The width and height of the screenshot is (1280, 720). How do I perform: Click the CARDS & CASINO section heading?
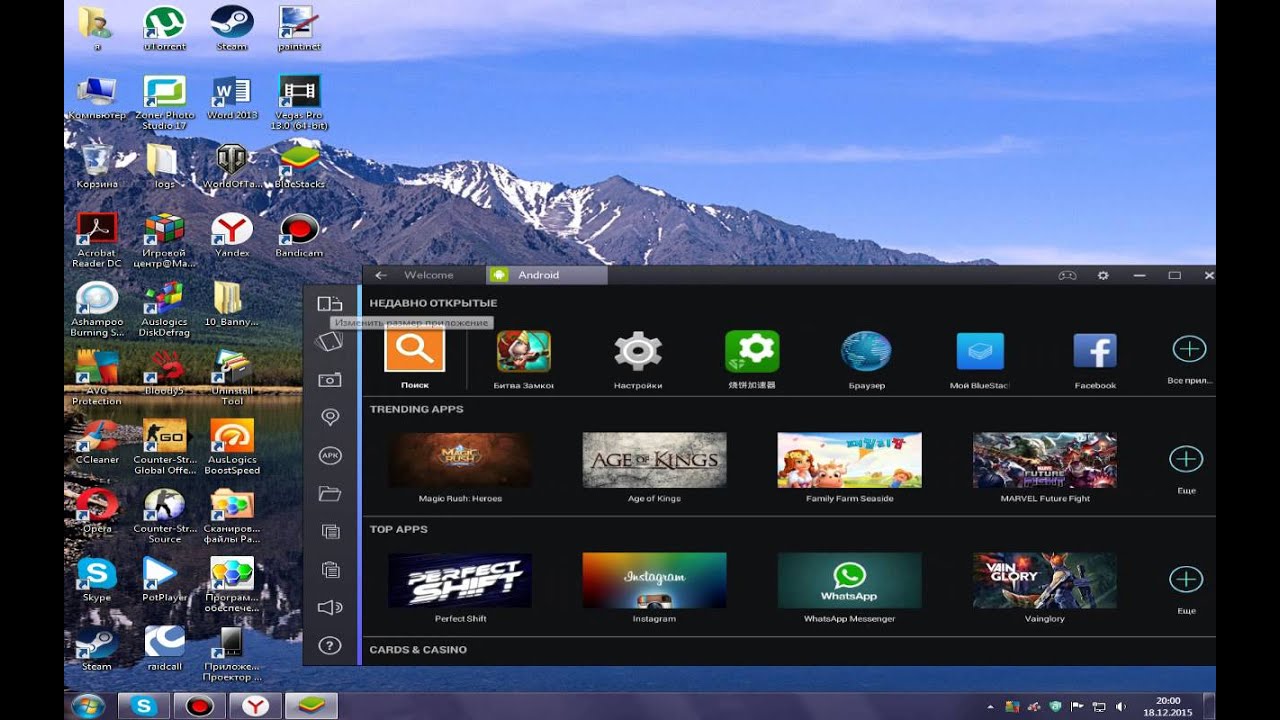(x=418, y=650)
